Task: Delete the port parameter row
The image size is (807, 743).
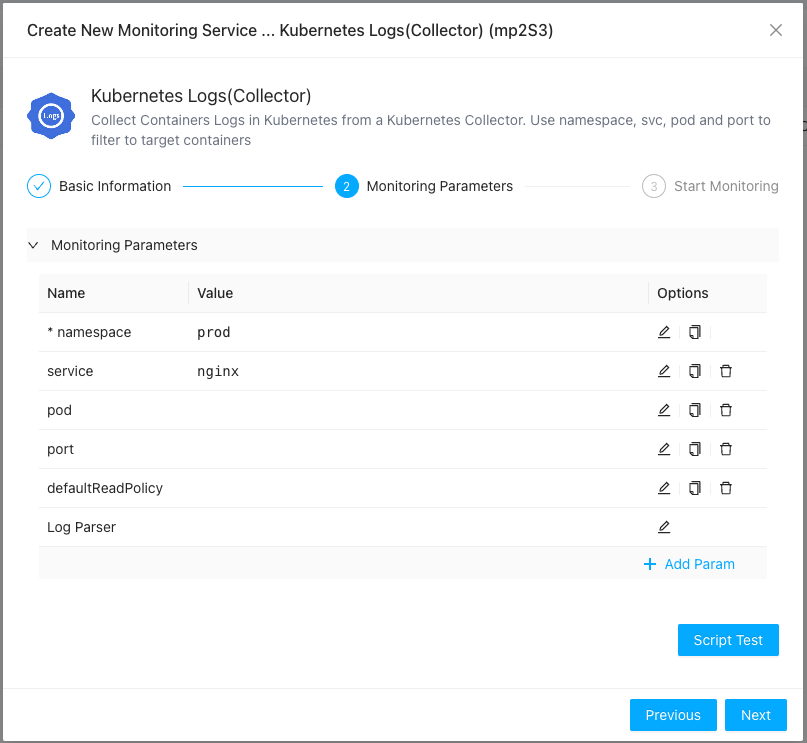Action: 726,449
